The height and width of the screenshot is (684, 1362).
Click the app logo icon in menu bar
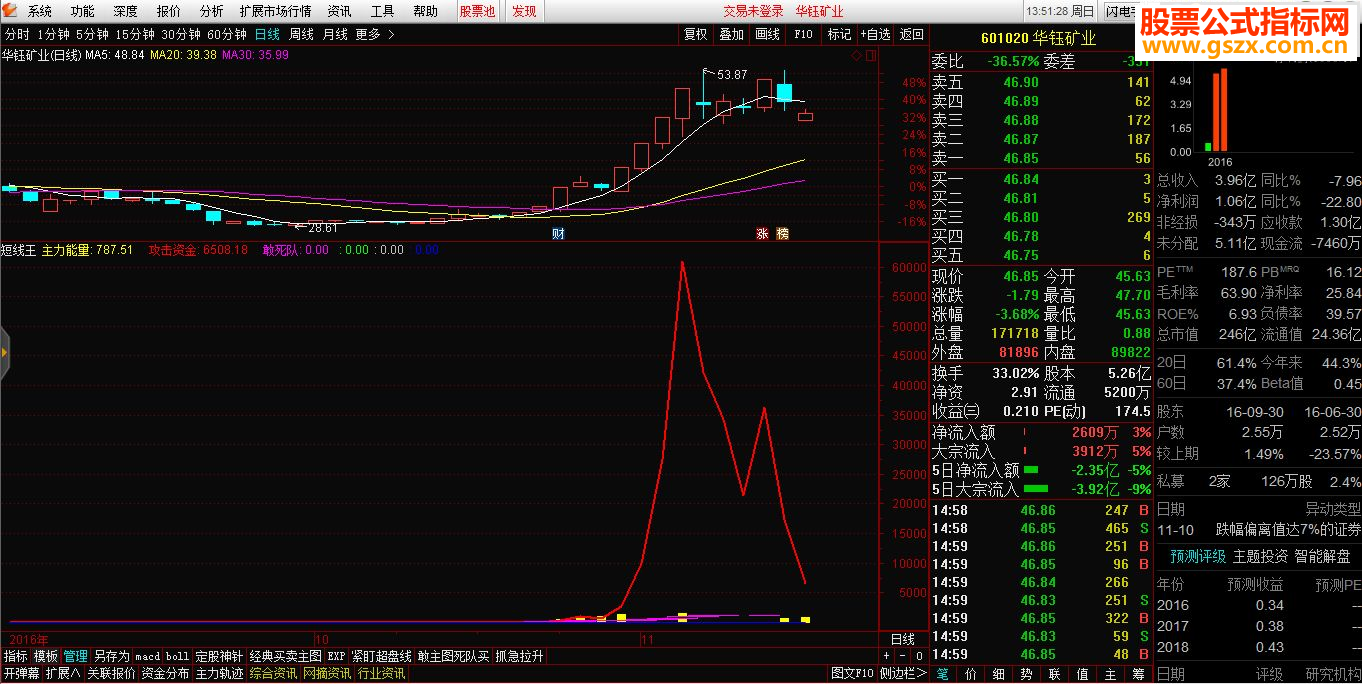pyautogui.click(x=10, y=11)
